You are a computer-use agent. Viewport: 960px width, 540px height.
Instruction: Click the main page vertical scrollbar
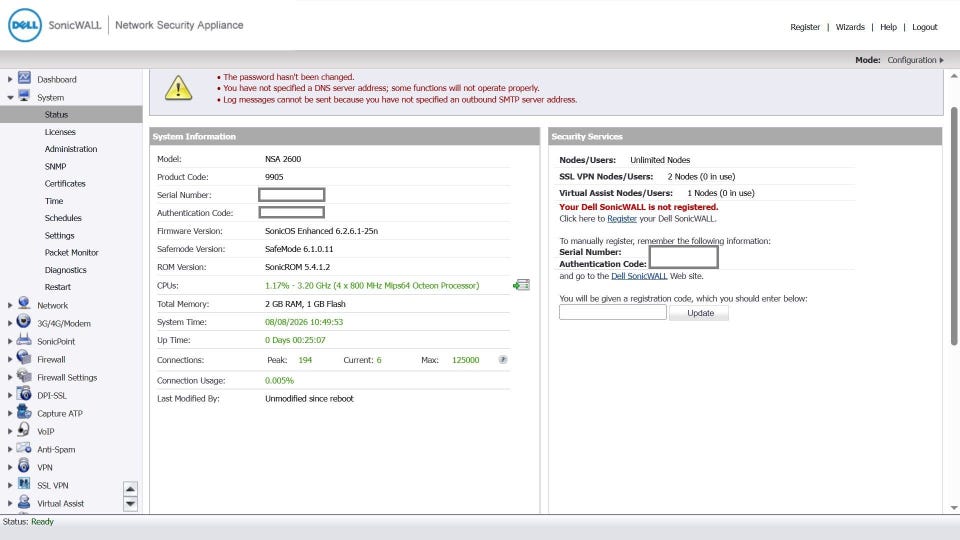(954, 225)
